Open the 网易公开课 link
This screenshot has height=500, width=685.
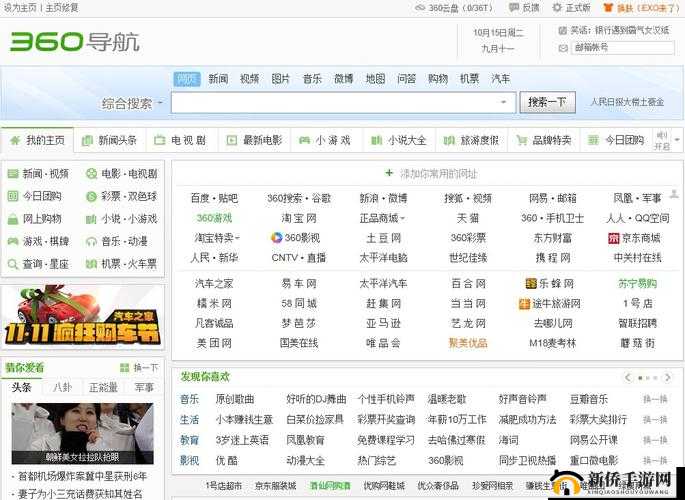click(x=594, y=440)
